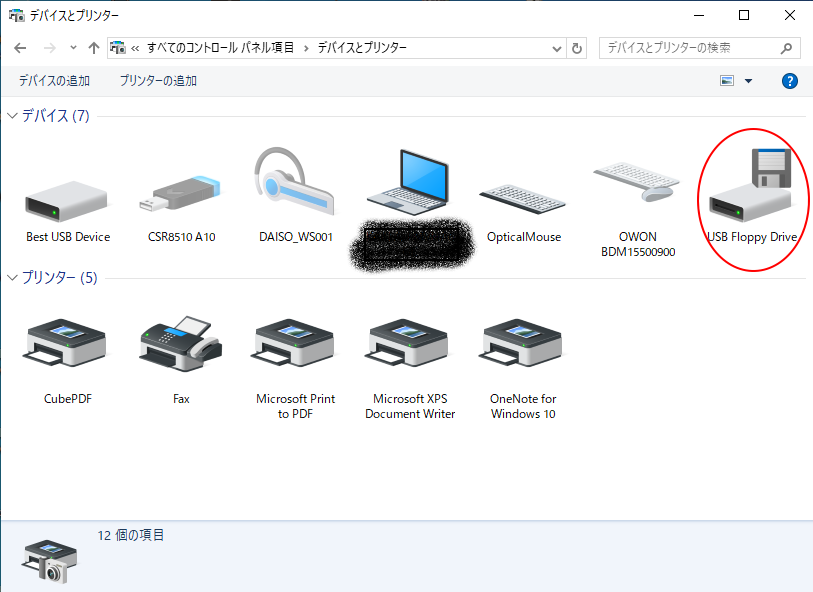Click the Best USB Device label
Viewport: 813px width, 592px height.
(x=68, y=237)
